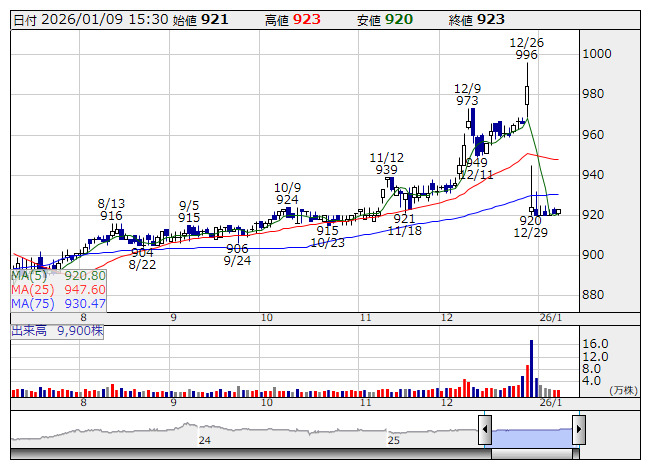Viewport: 653px width, 470px height.
Task: Click the 12/9 peak label 973
Action: [x=467, y=101]
